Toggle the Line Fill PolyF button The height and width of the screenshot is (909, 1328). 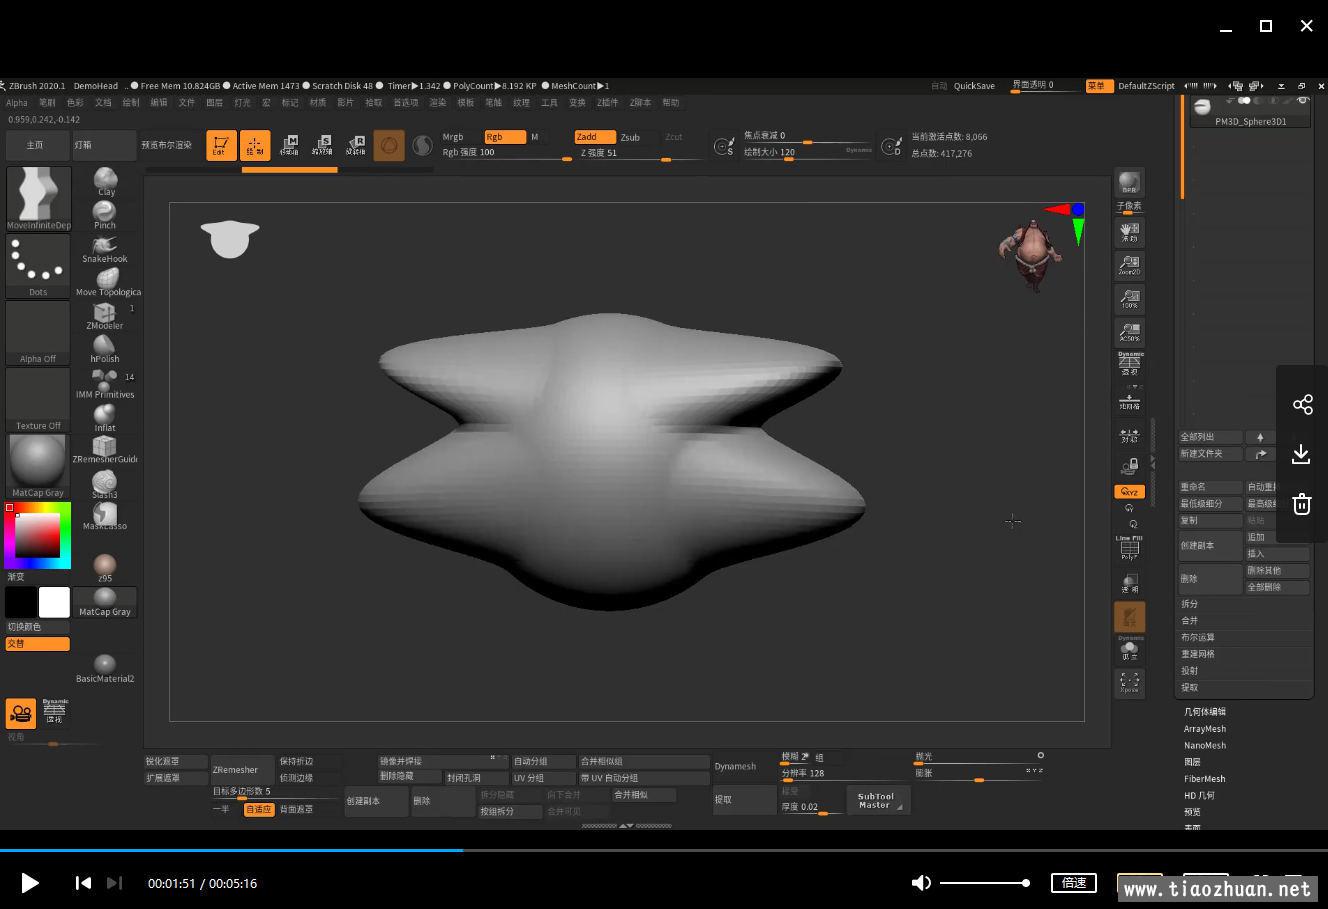point(1129,547)
